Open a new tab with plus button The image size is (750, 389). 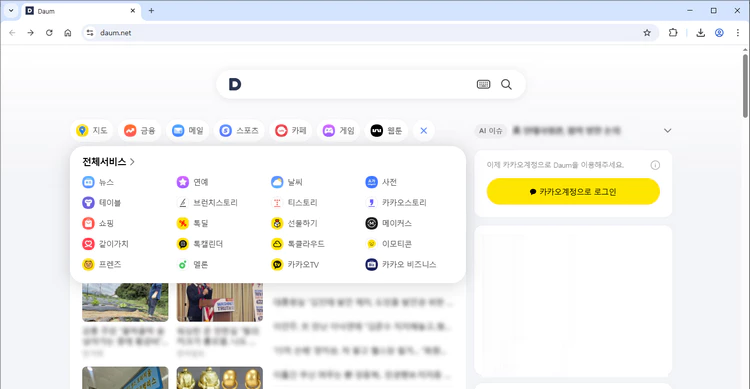coord(151,11)
